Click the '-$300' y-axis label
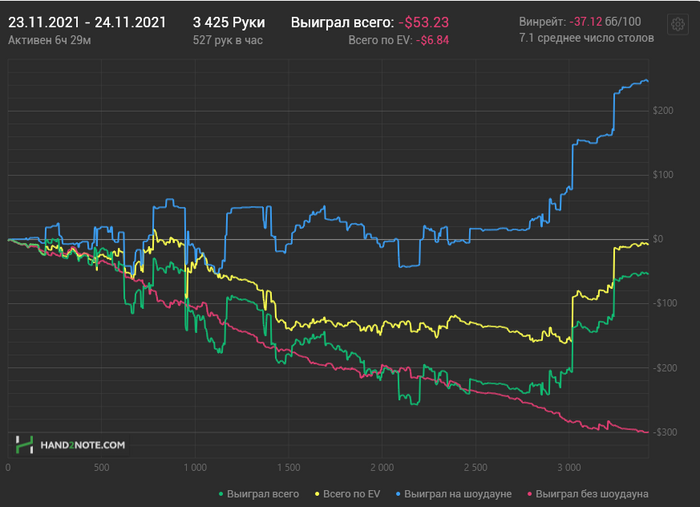 click(x=665, y=432)
